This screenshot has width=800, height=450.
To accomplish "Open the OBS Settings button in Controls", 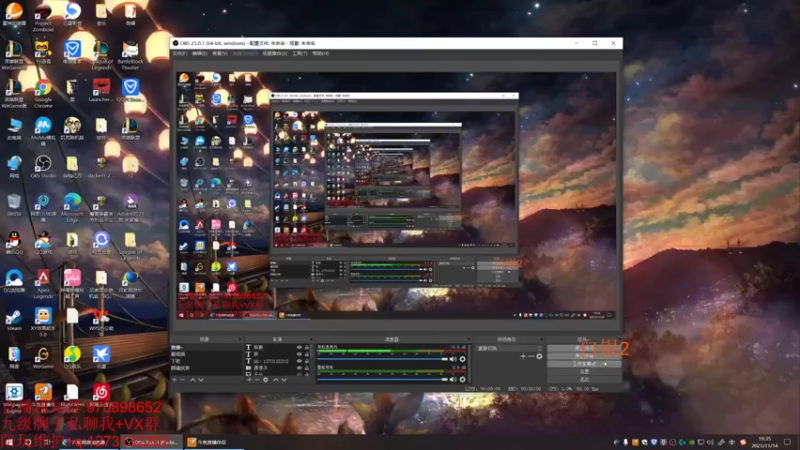I will (x=584, y=372).
